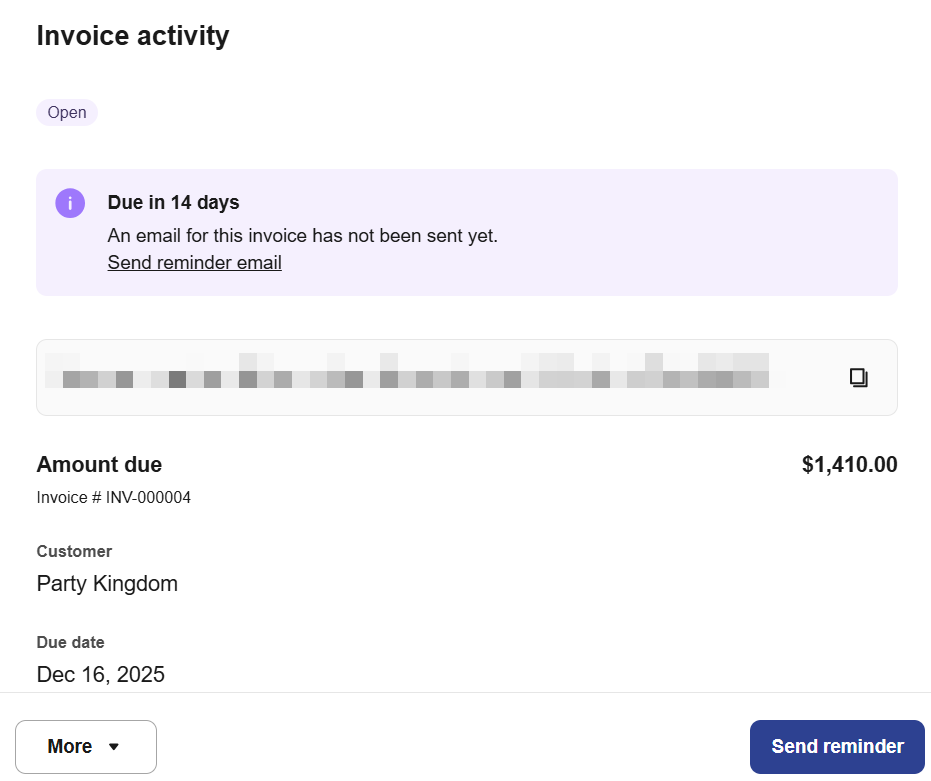
Task: Click the Invoice # label text
Action: coord(68,497)
